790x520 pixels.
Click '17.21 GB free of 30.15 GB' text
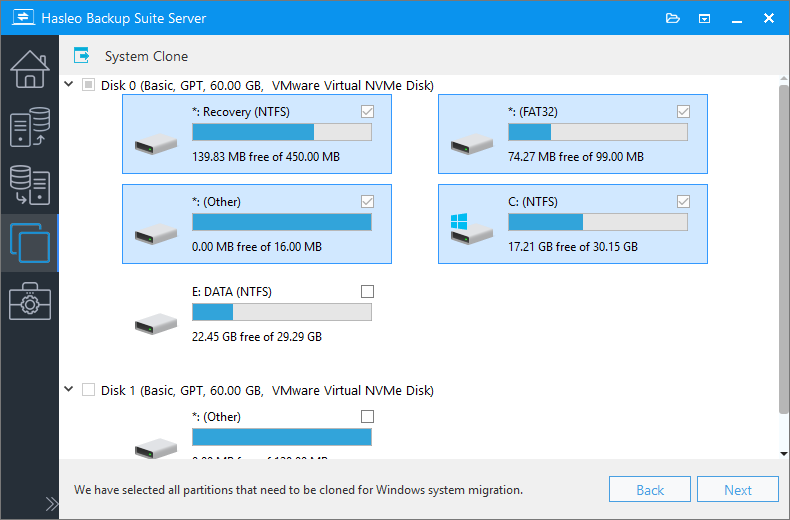(x=573, y=247)
